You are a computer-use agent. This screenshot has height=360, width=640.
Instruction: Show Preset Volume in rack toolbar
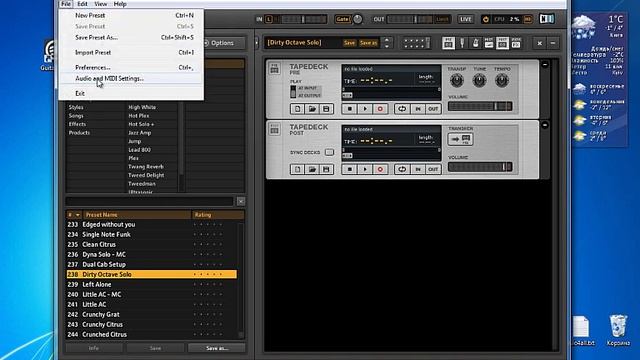point(489,43)
